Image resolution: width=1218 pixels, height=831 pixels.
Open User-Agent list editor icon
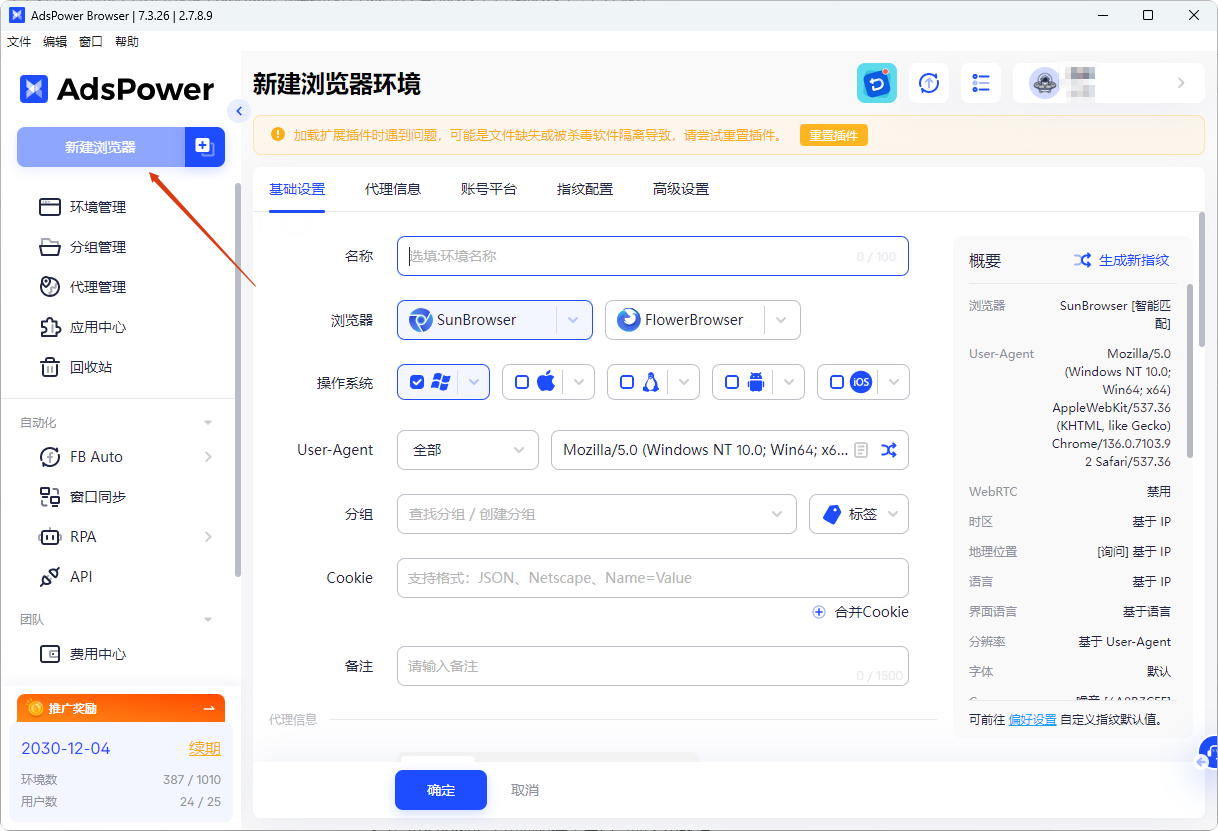861,450
